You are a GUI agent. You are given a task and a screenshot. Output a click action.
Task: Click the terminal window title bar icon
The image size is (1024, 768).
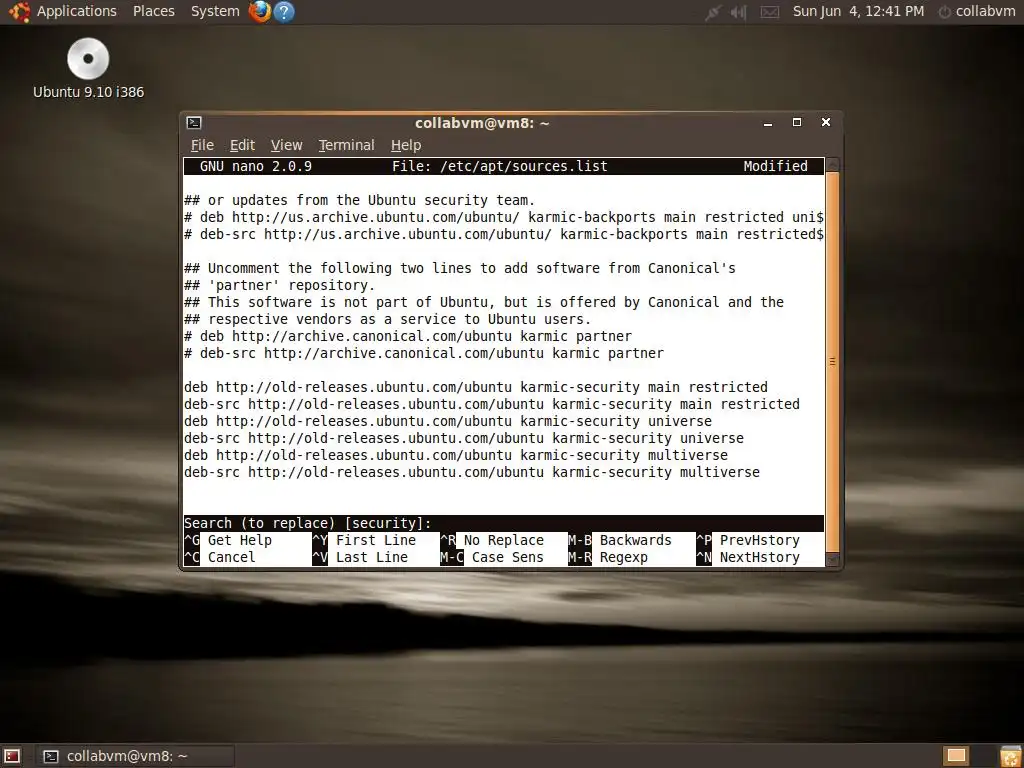[x=194, y=123]
